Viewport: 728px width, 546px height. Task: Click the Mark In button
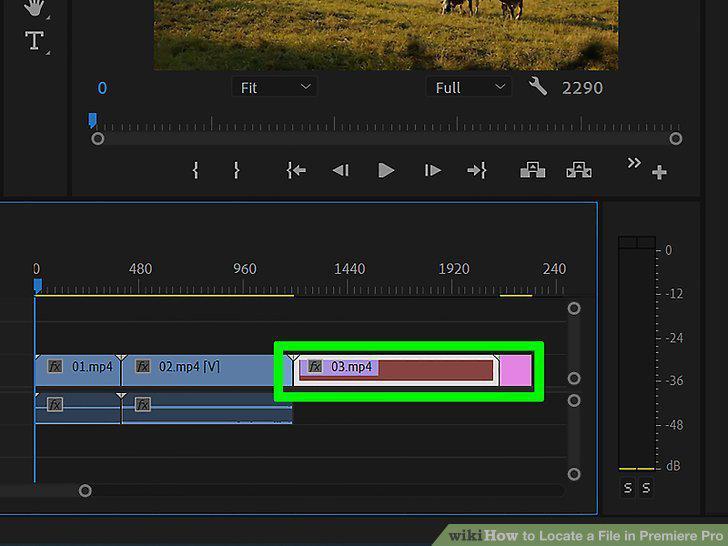195,170
